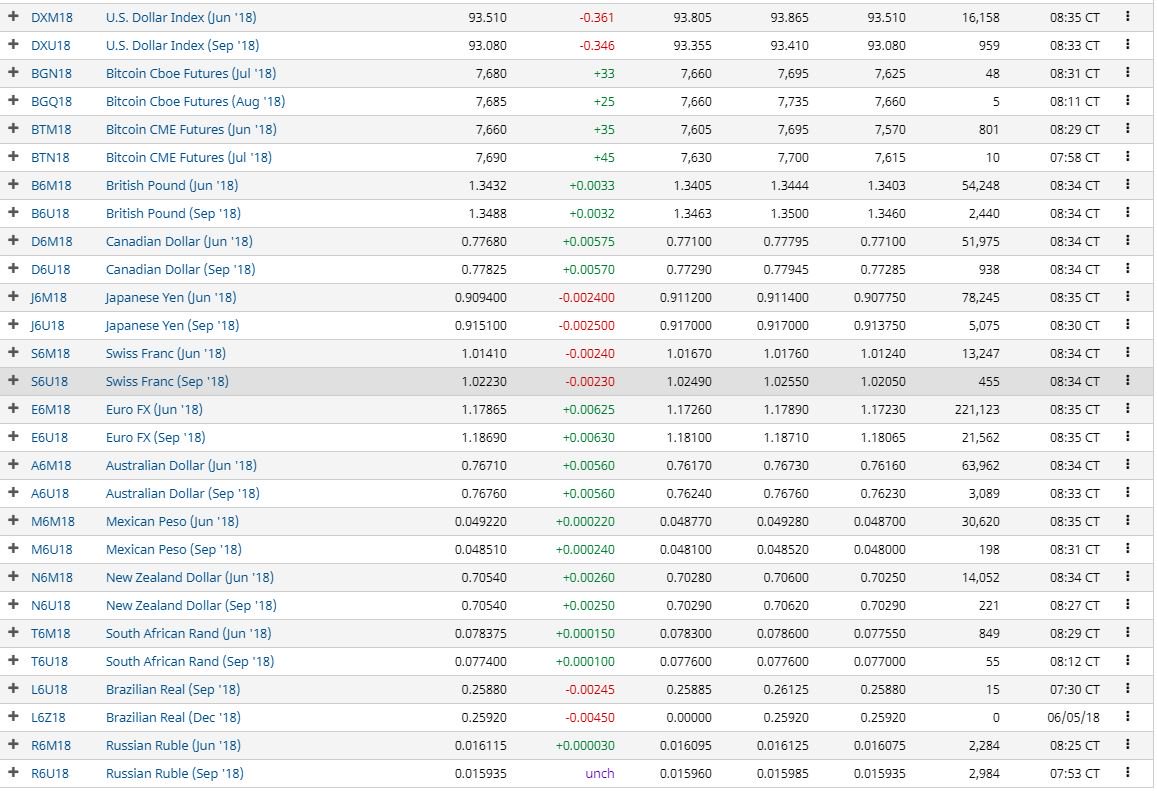
Task: Open Mexican Peso (Jun '18) contract link
Action: [x=172, y=522]
